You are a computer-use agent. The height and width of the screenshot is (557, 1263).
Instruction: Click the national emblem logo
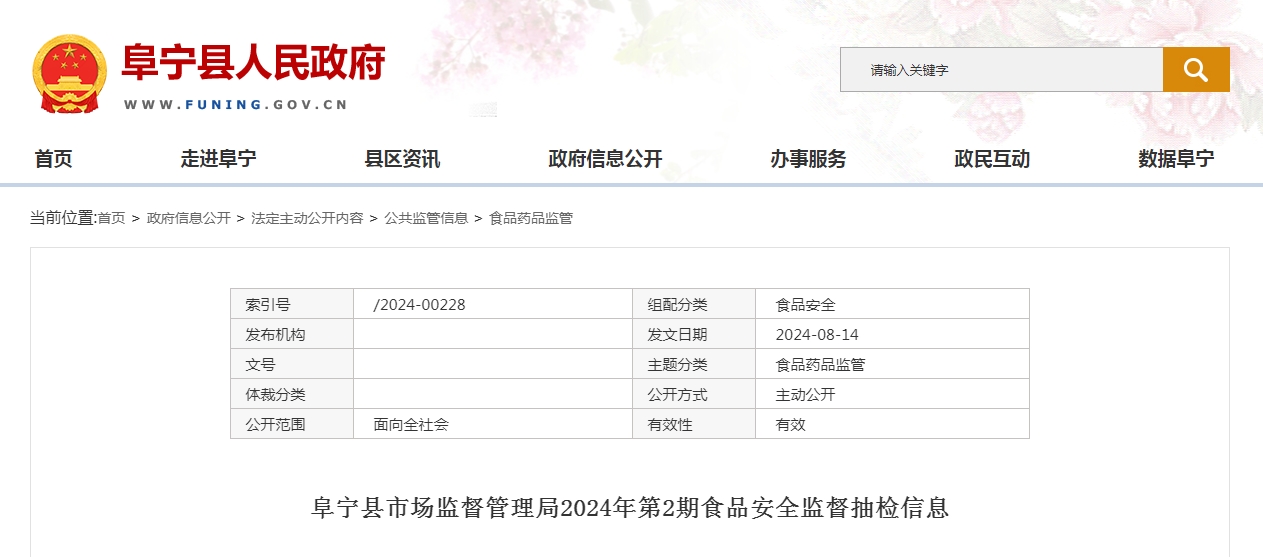[x=69, y=75]
